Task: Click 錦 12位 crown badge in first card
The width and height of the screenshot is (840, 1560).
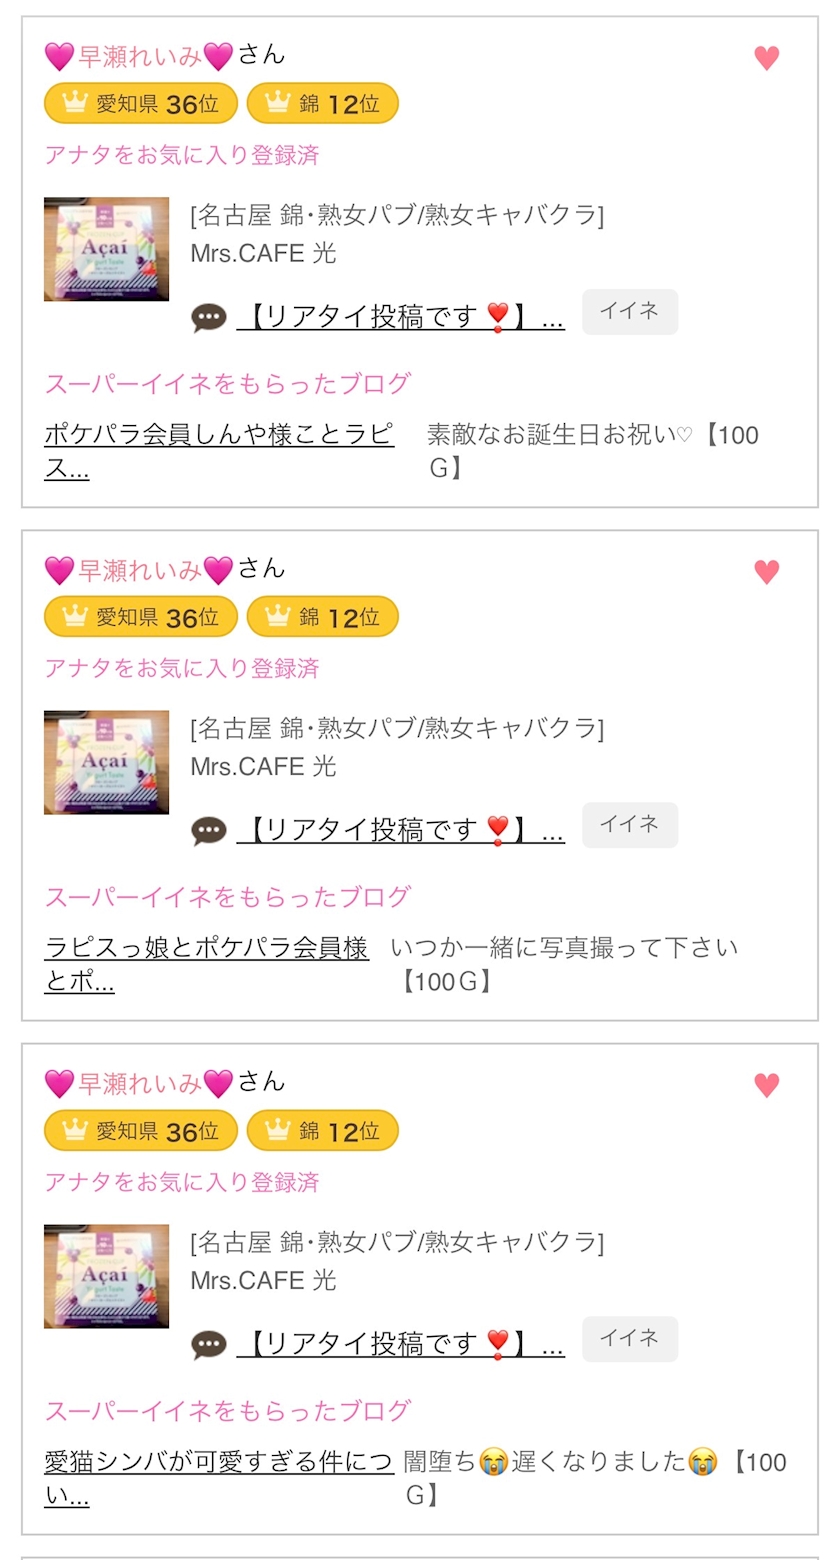Action: coord(322,104)
